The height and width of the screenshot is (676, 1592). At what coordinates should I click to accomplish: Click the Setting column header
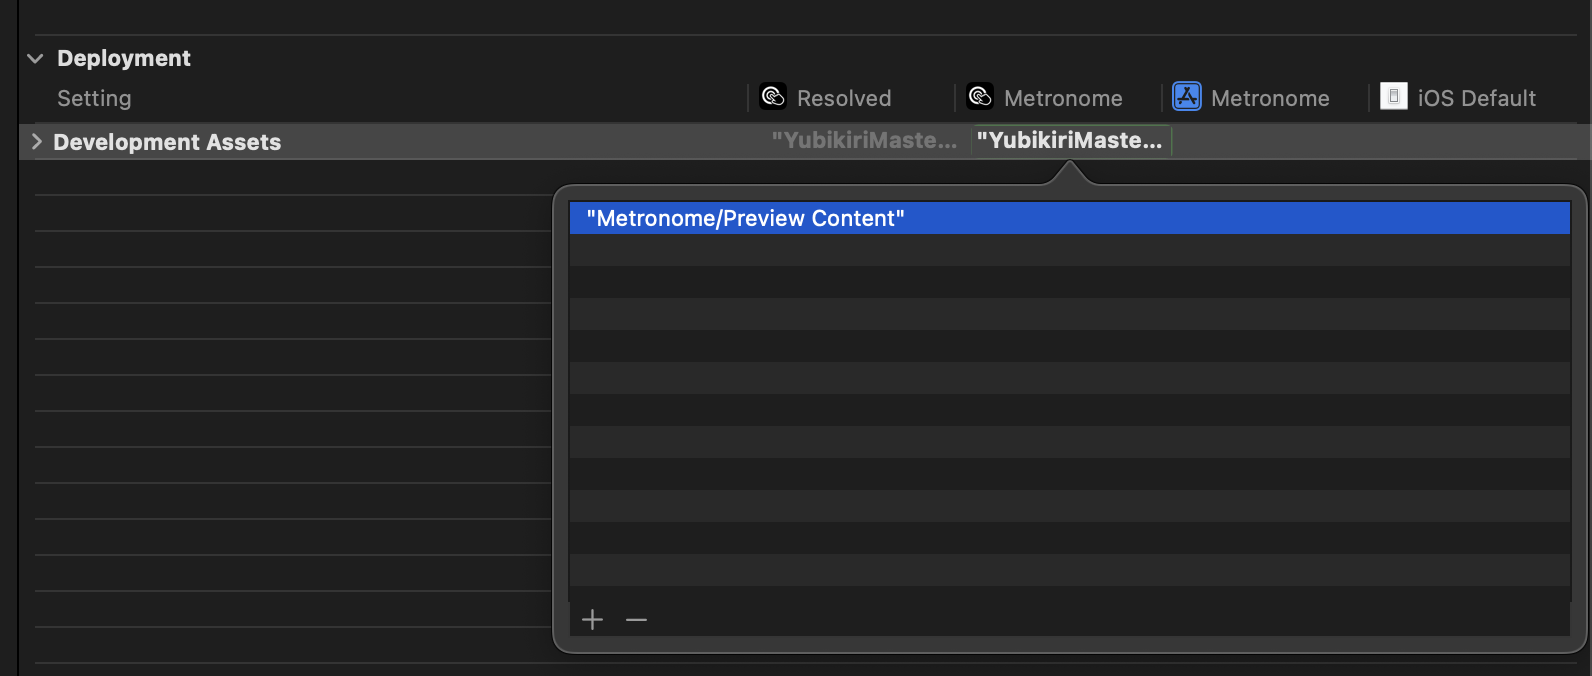coord(94,98)
